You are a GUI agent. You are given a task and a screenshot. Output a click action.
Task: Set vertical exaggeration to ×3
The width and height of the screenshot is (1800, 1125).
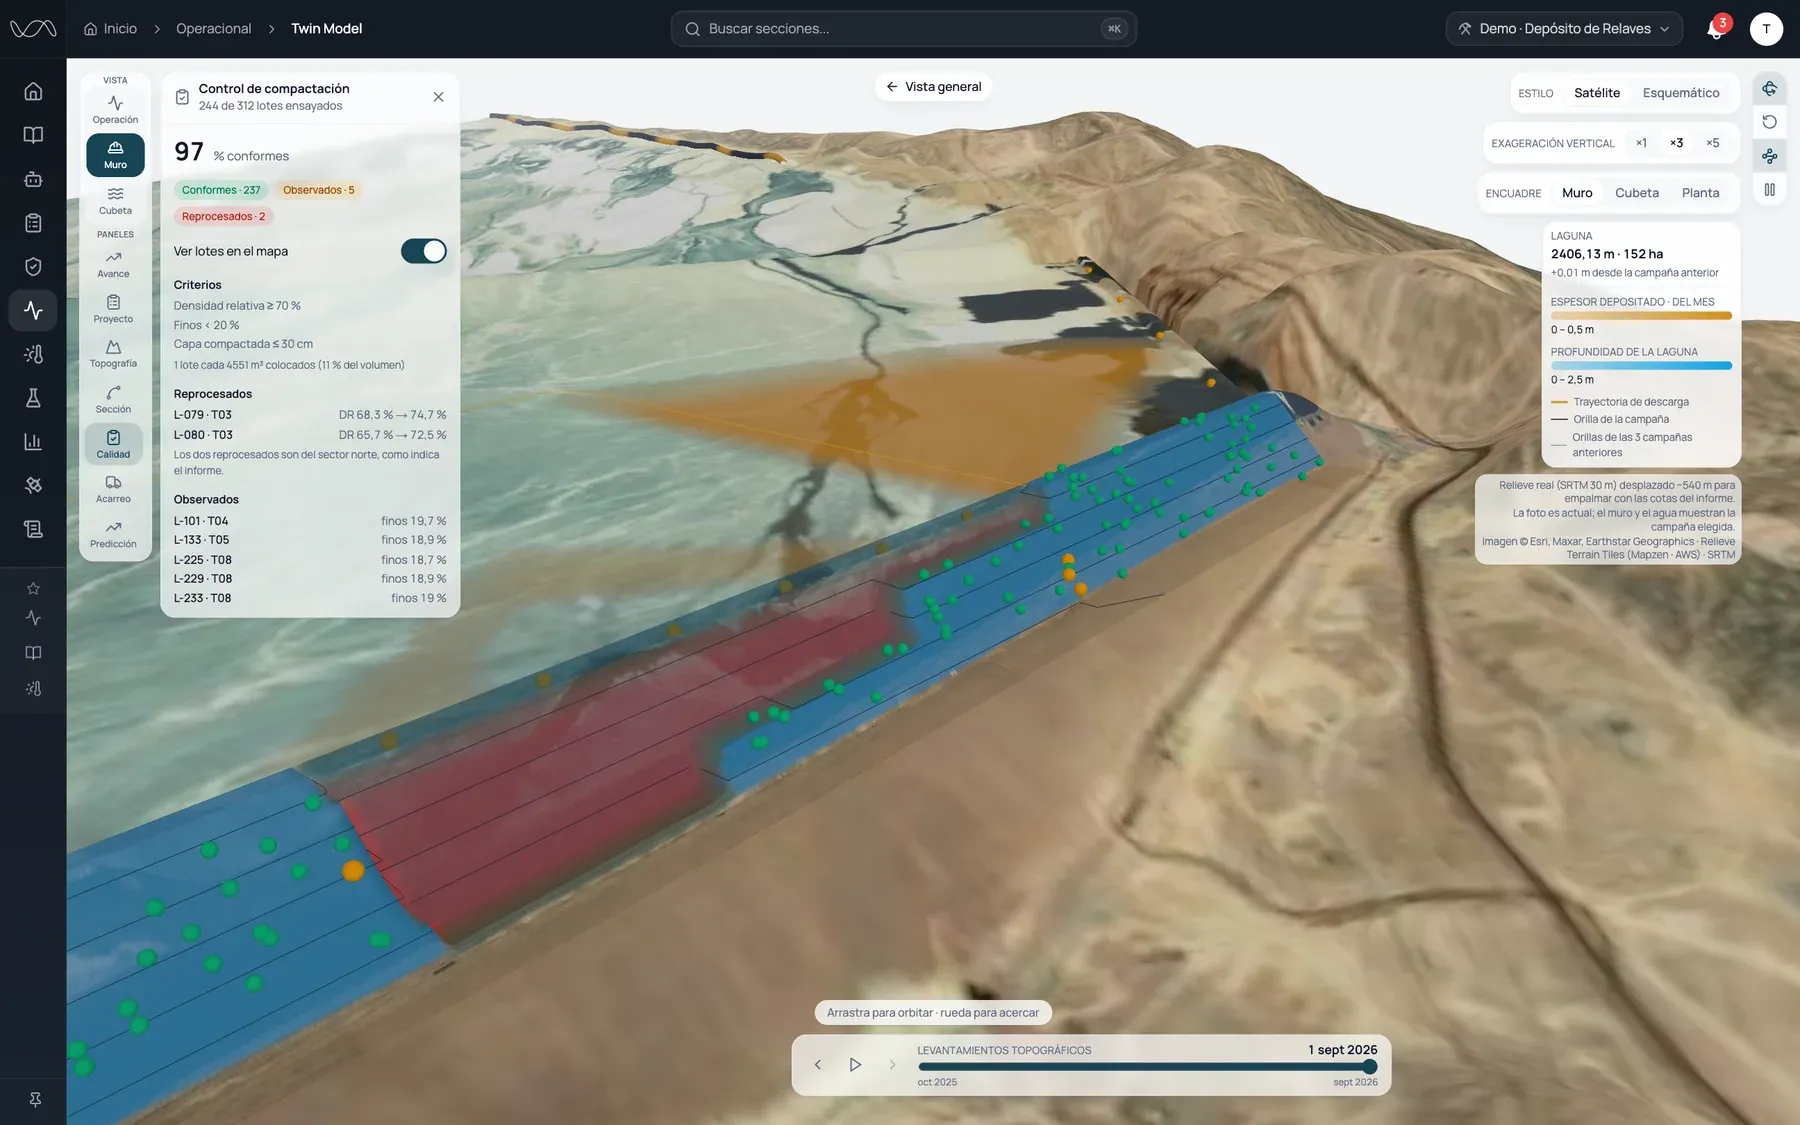pyautogui.click(x=1677, y=143)
